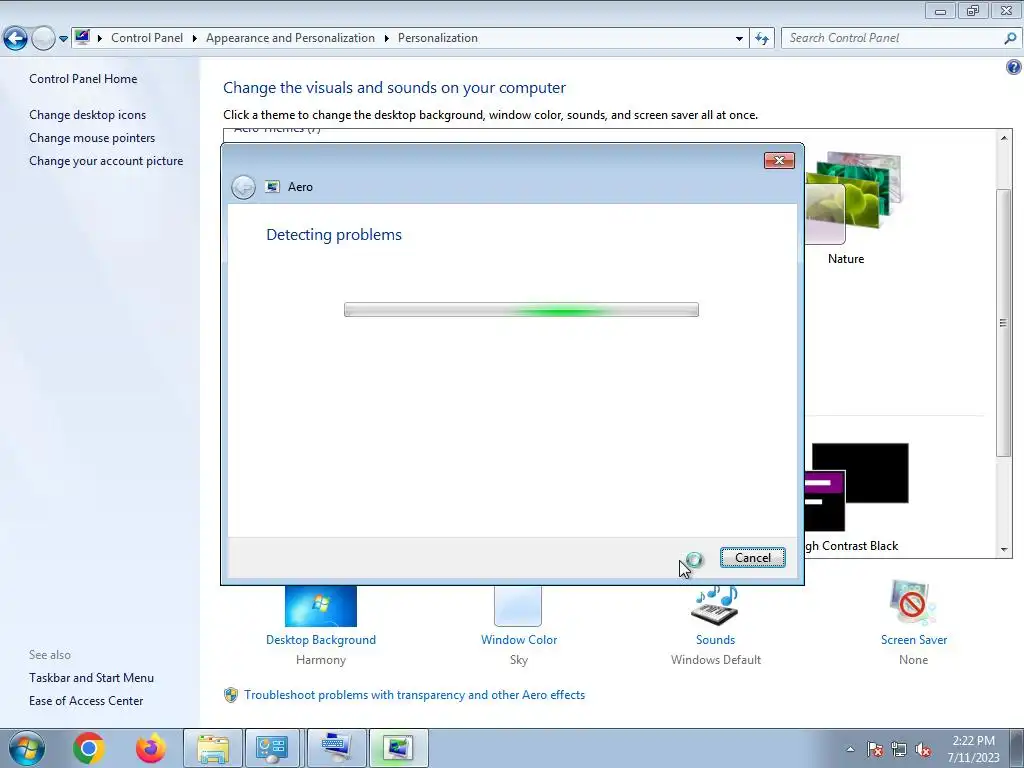Open Windows Explorer from taskbar
Image resolution: width=1024 pixels, height=768 pixels.
coord(213,748)
